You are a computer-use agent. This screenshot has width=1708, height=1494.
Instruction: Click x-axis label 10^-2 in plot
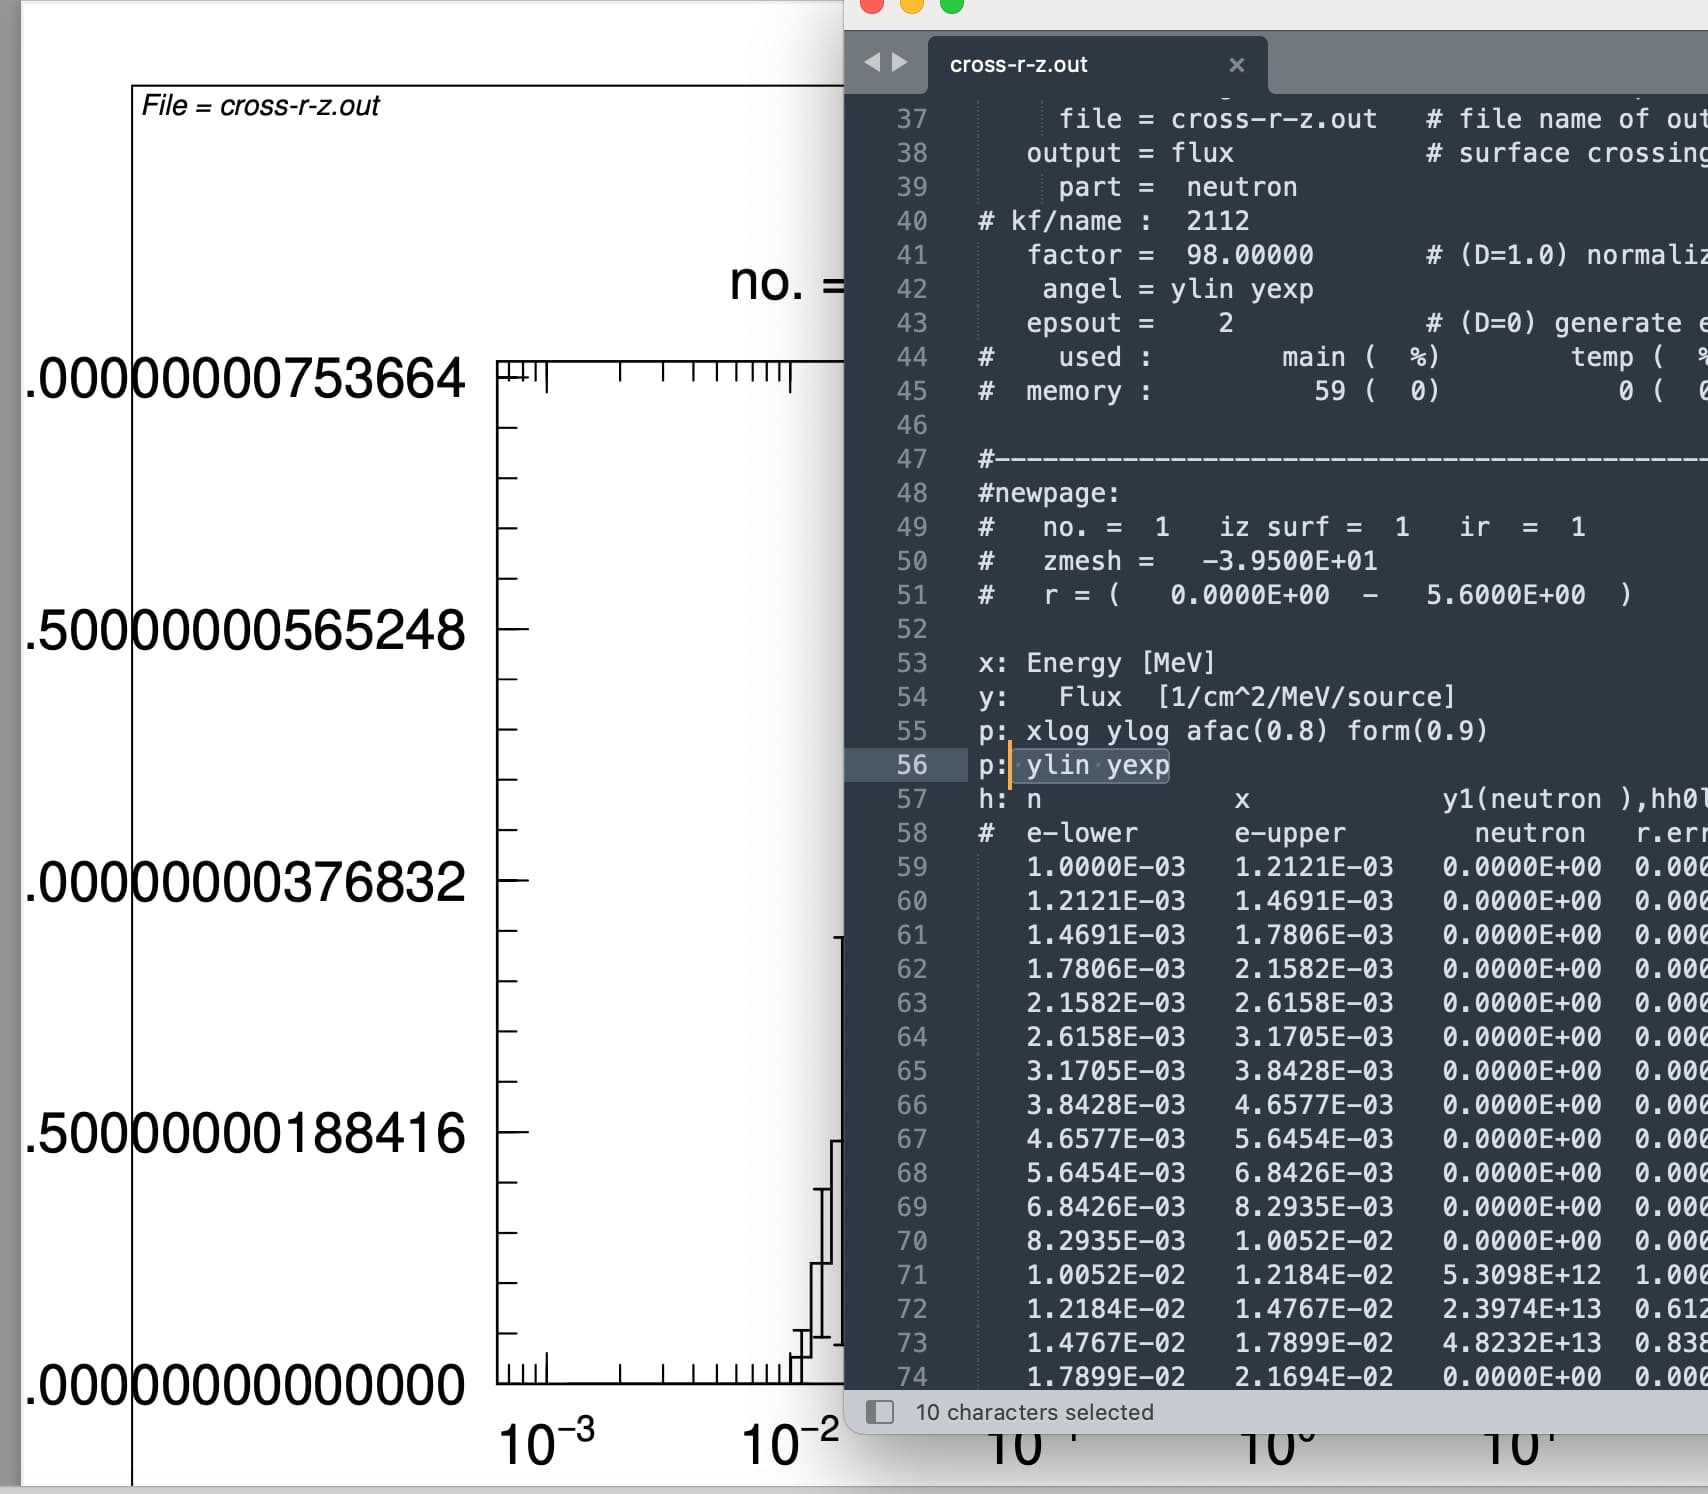pos(790,1442)
